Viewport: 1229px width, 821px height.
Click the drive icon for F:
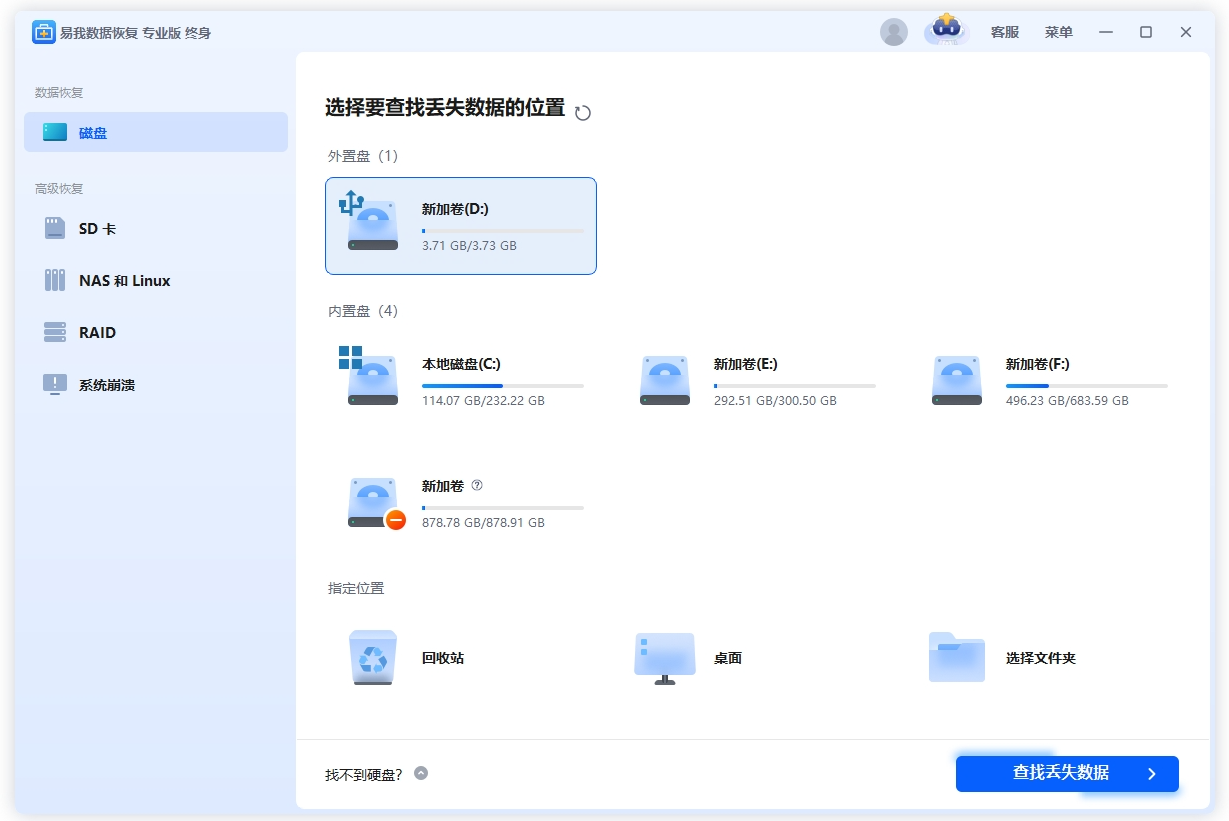click(x=957, y=380)
